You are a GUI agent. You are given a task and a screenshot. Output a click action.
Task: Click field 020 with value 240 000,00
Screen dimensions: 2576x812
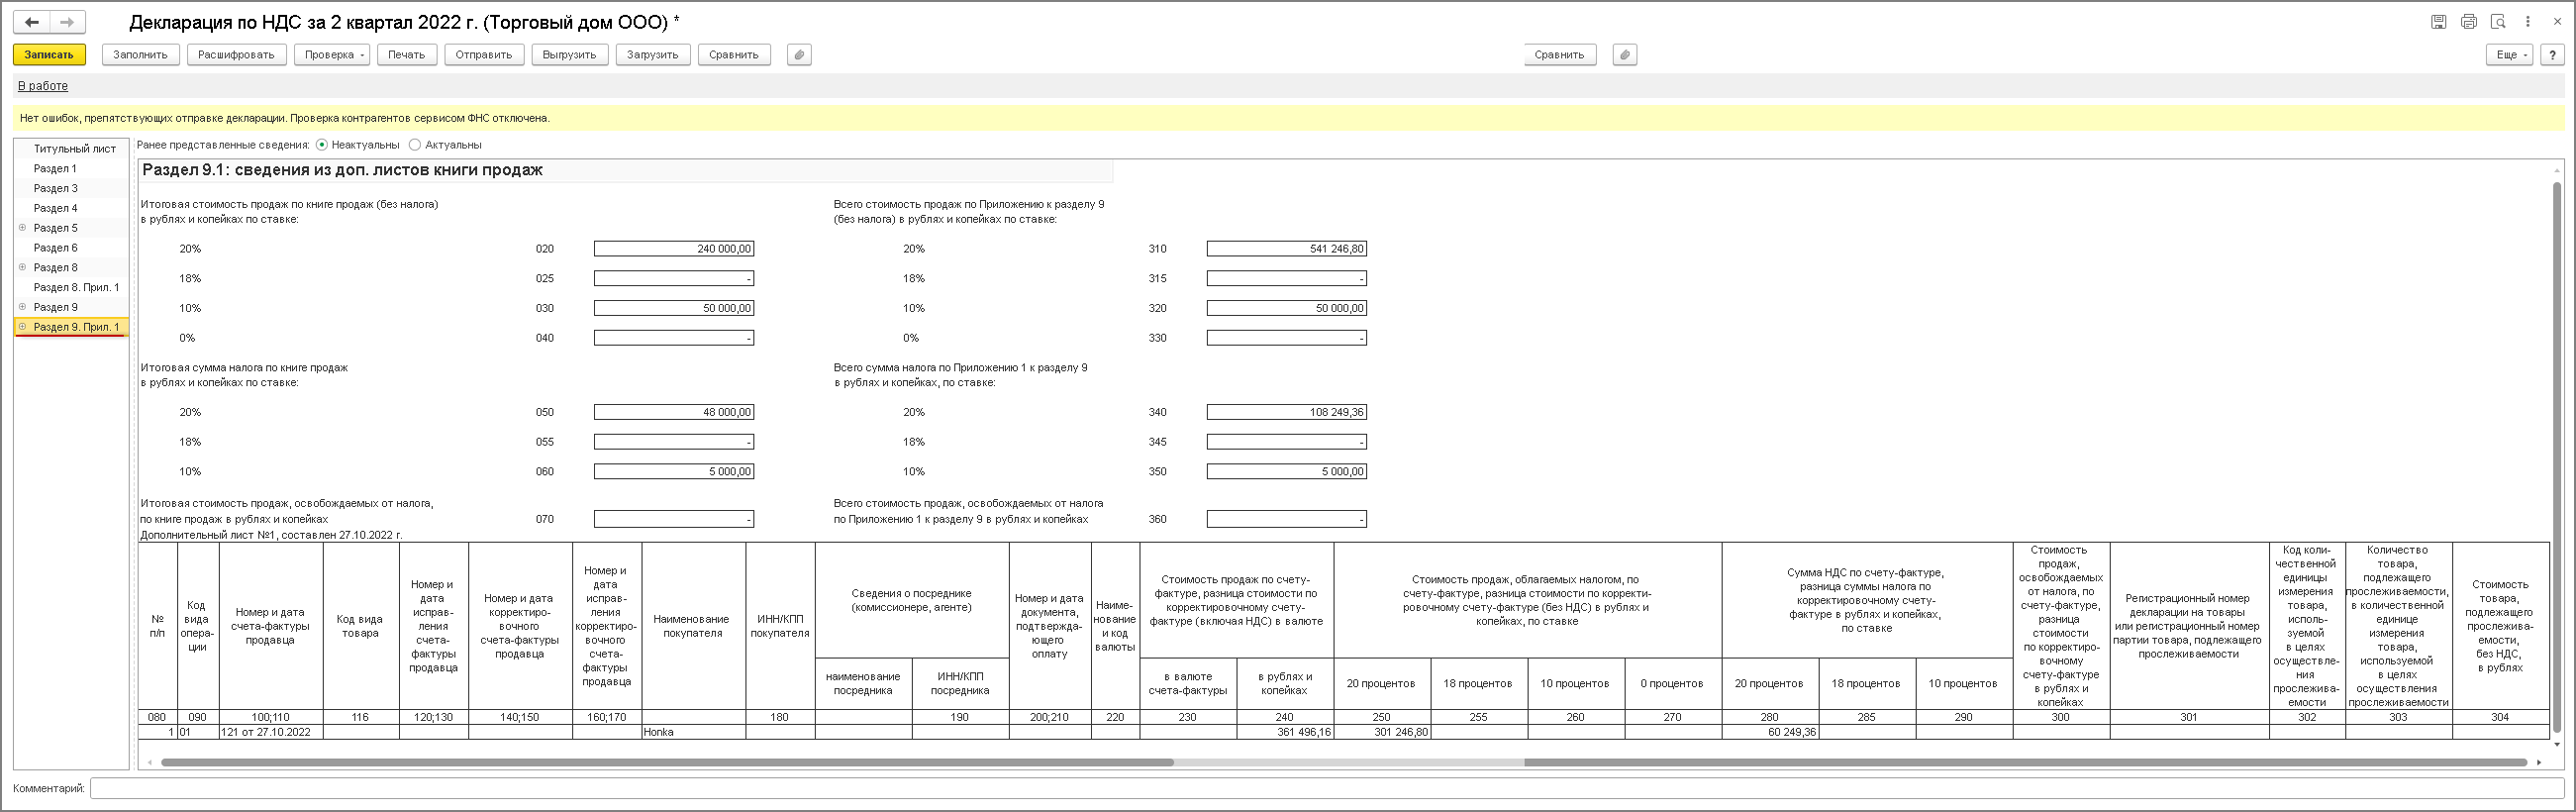[674, 249]
